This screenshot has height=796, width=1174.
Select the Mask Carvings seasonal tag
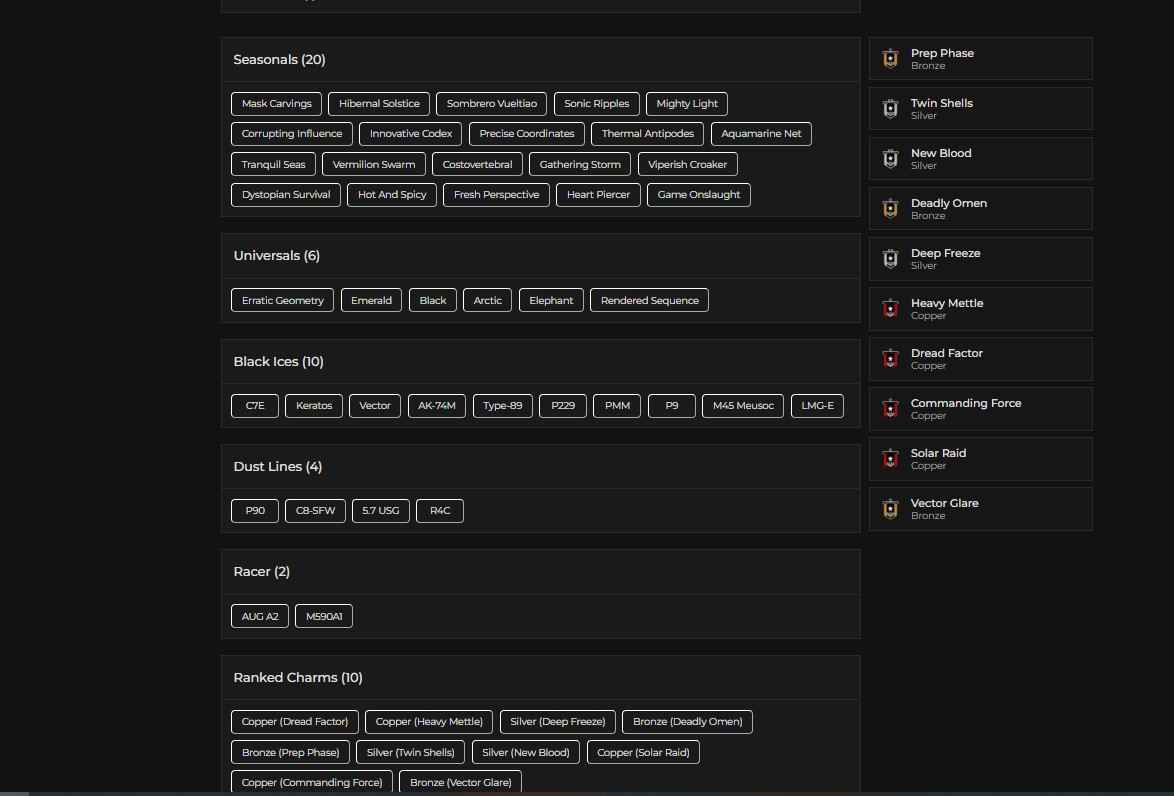point(277,104)
